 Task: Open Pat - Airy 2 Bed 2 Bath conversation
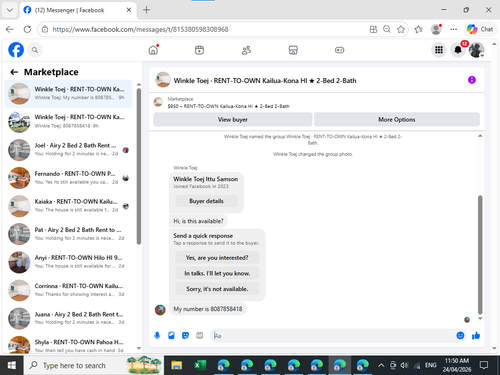tap(69, 234)
